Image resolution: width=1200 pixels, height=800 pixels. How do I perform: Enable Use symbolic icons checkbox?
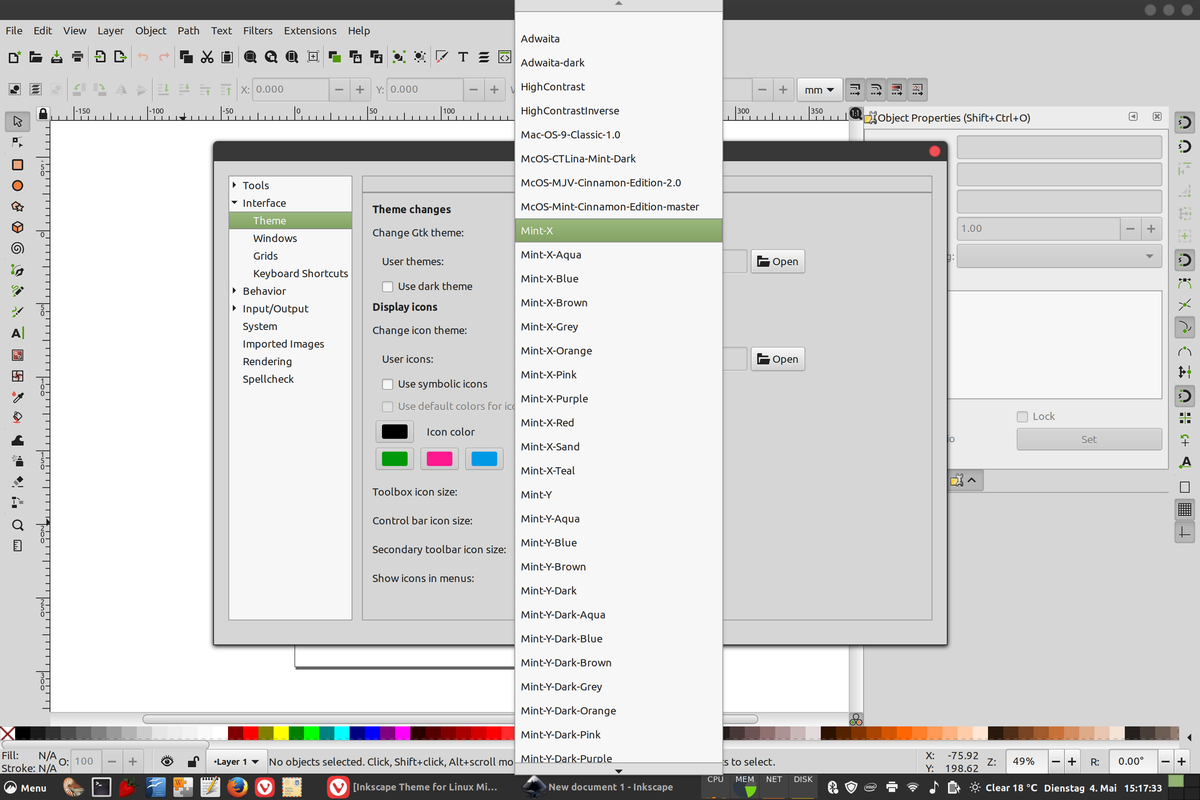[x=387, y=384]
